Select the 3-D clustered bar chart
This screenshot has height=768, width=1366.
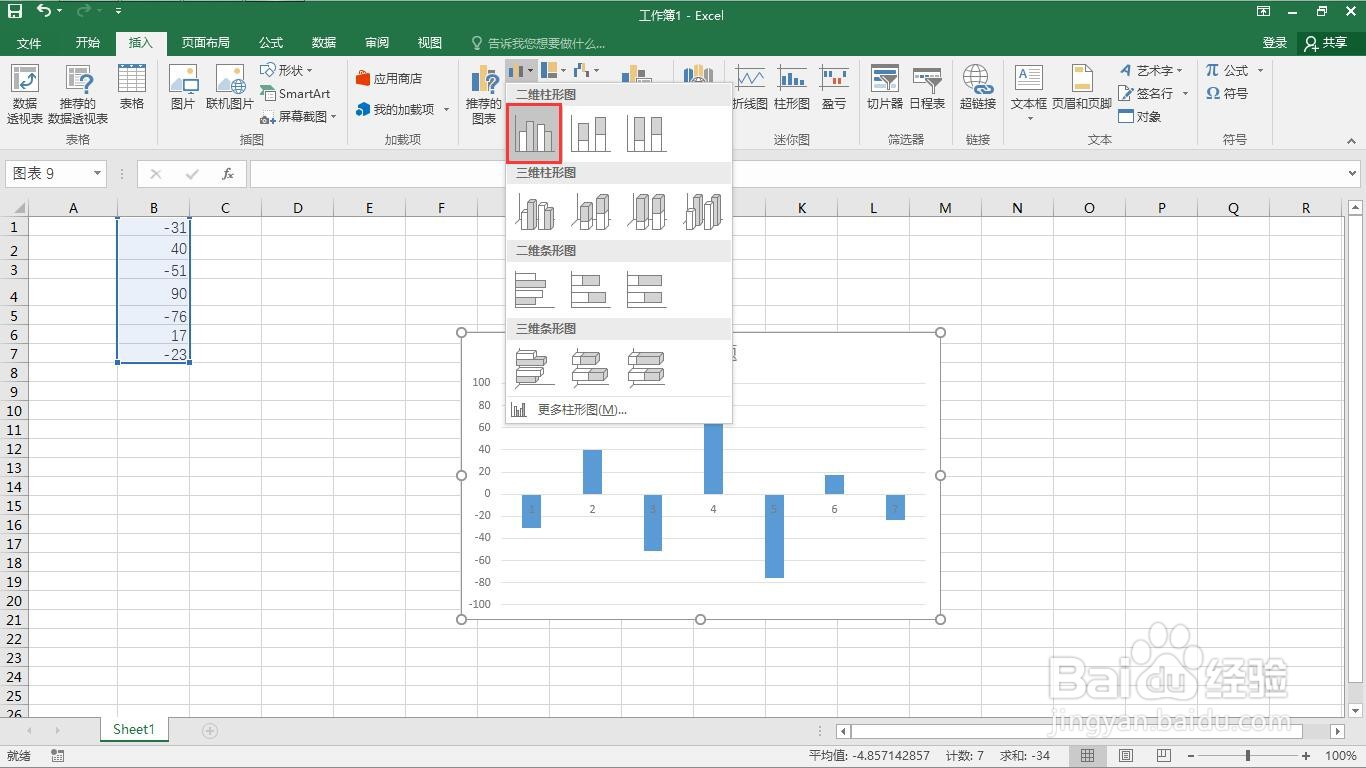(x=534, y=367)
